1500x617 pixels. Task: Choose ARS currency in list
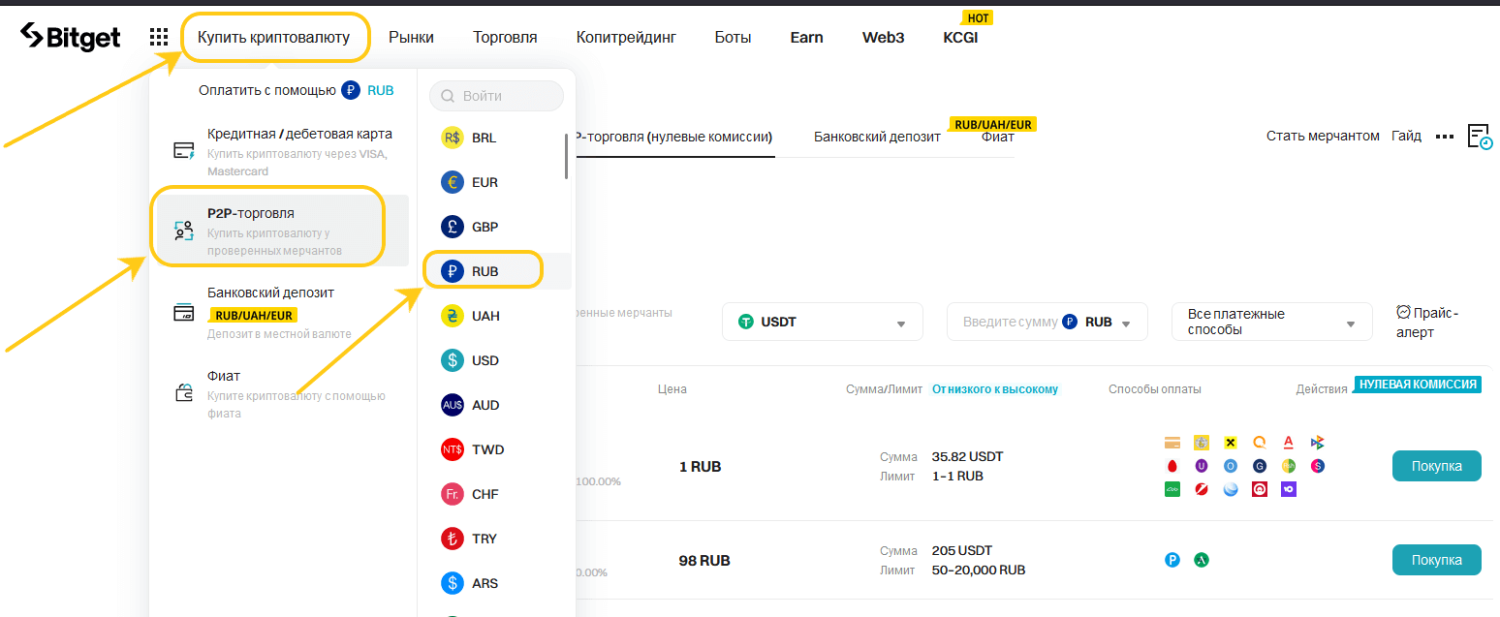[496, 583]
